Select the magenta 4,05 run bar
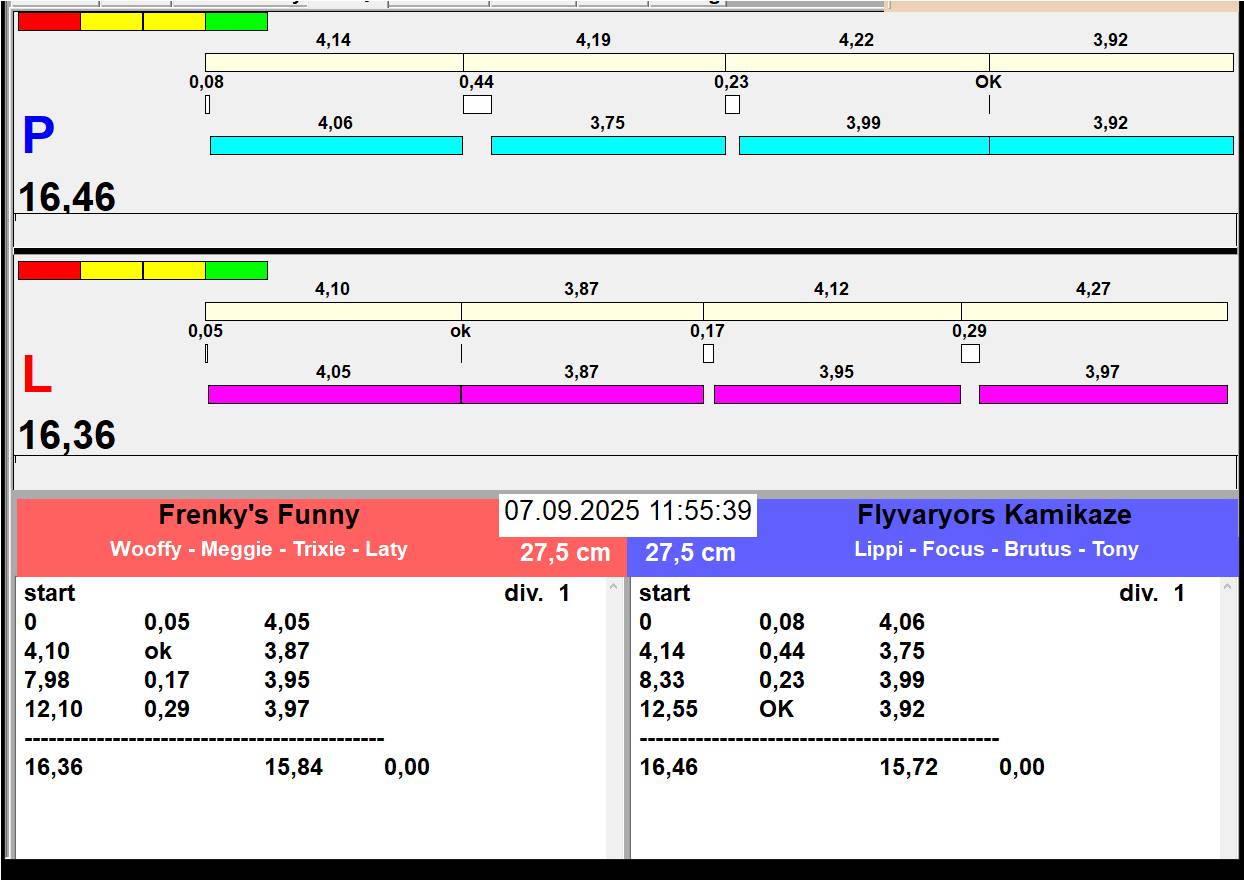 point(334,395)
